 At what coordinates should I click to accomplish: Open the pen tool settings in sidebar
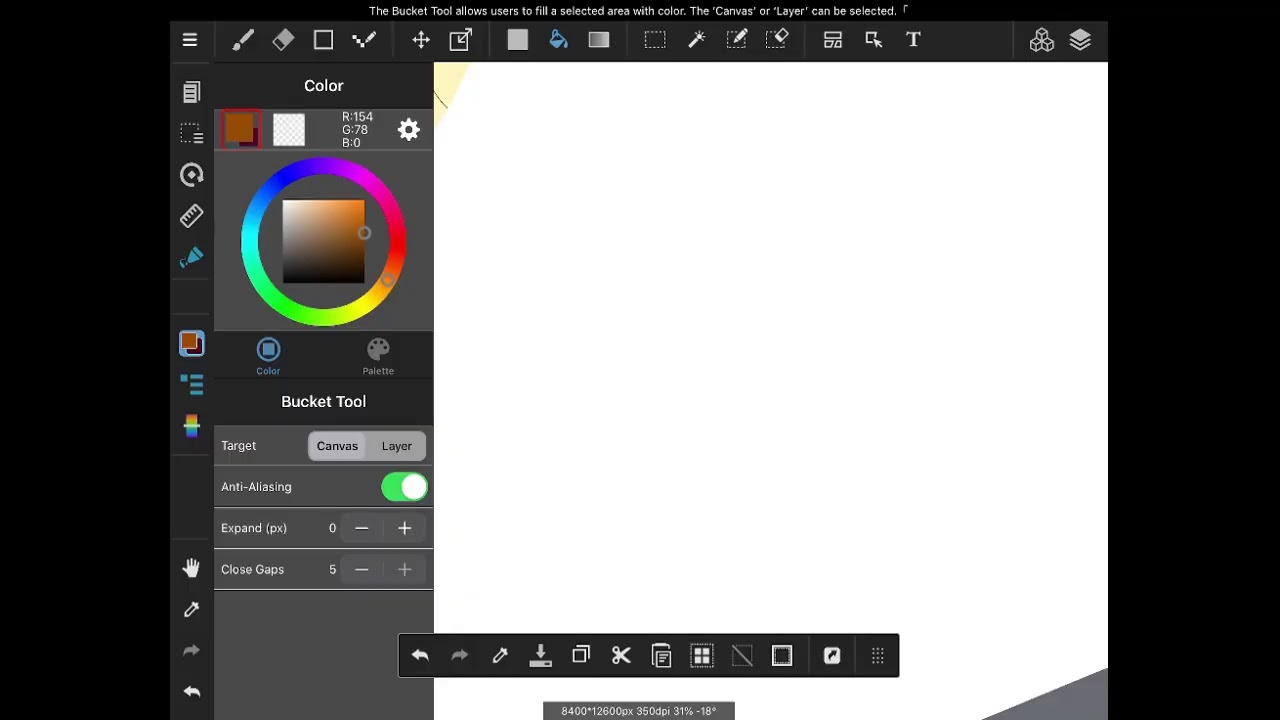point(192,258)
